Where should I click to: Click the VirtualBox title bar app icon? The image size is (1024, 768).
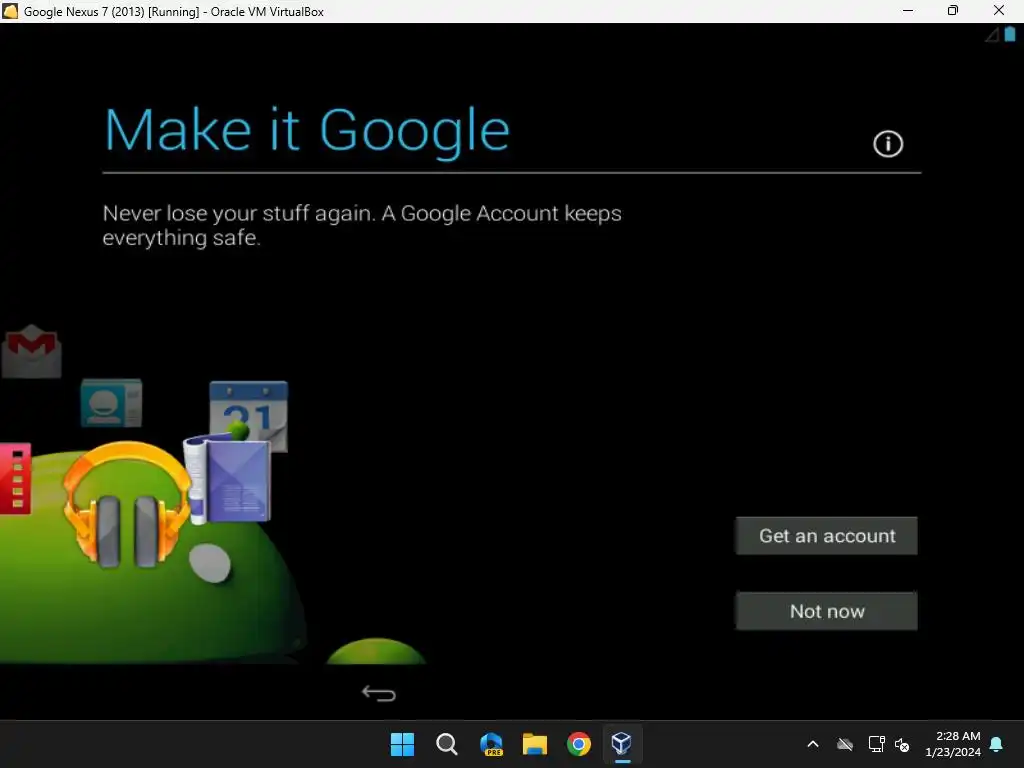[x=10, y=11]
